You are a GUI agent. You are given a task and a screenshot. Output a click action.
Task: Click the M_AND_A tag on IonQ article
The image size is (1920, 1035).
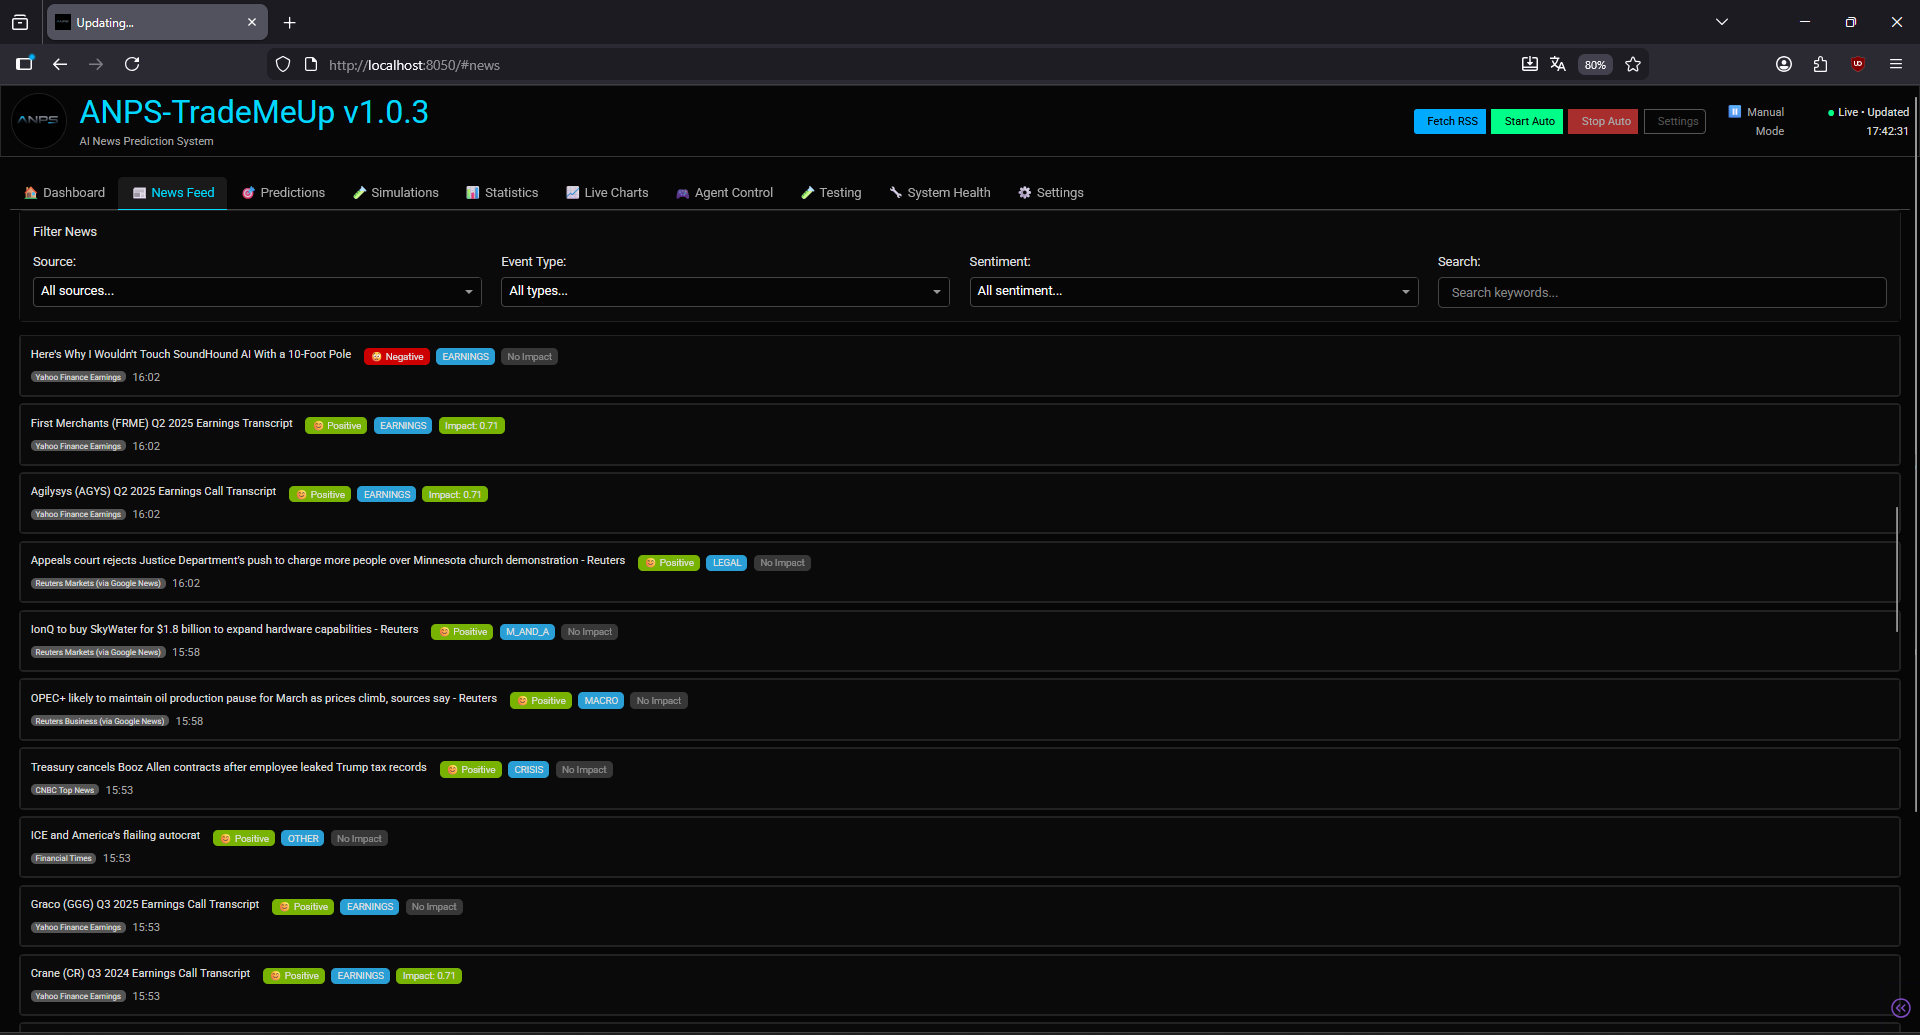pos(527,632)
